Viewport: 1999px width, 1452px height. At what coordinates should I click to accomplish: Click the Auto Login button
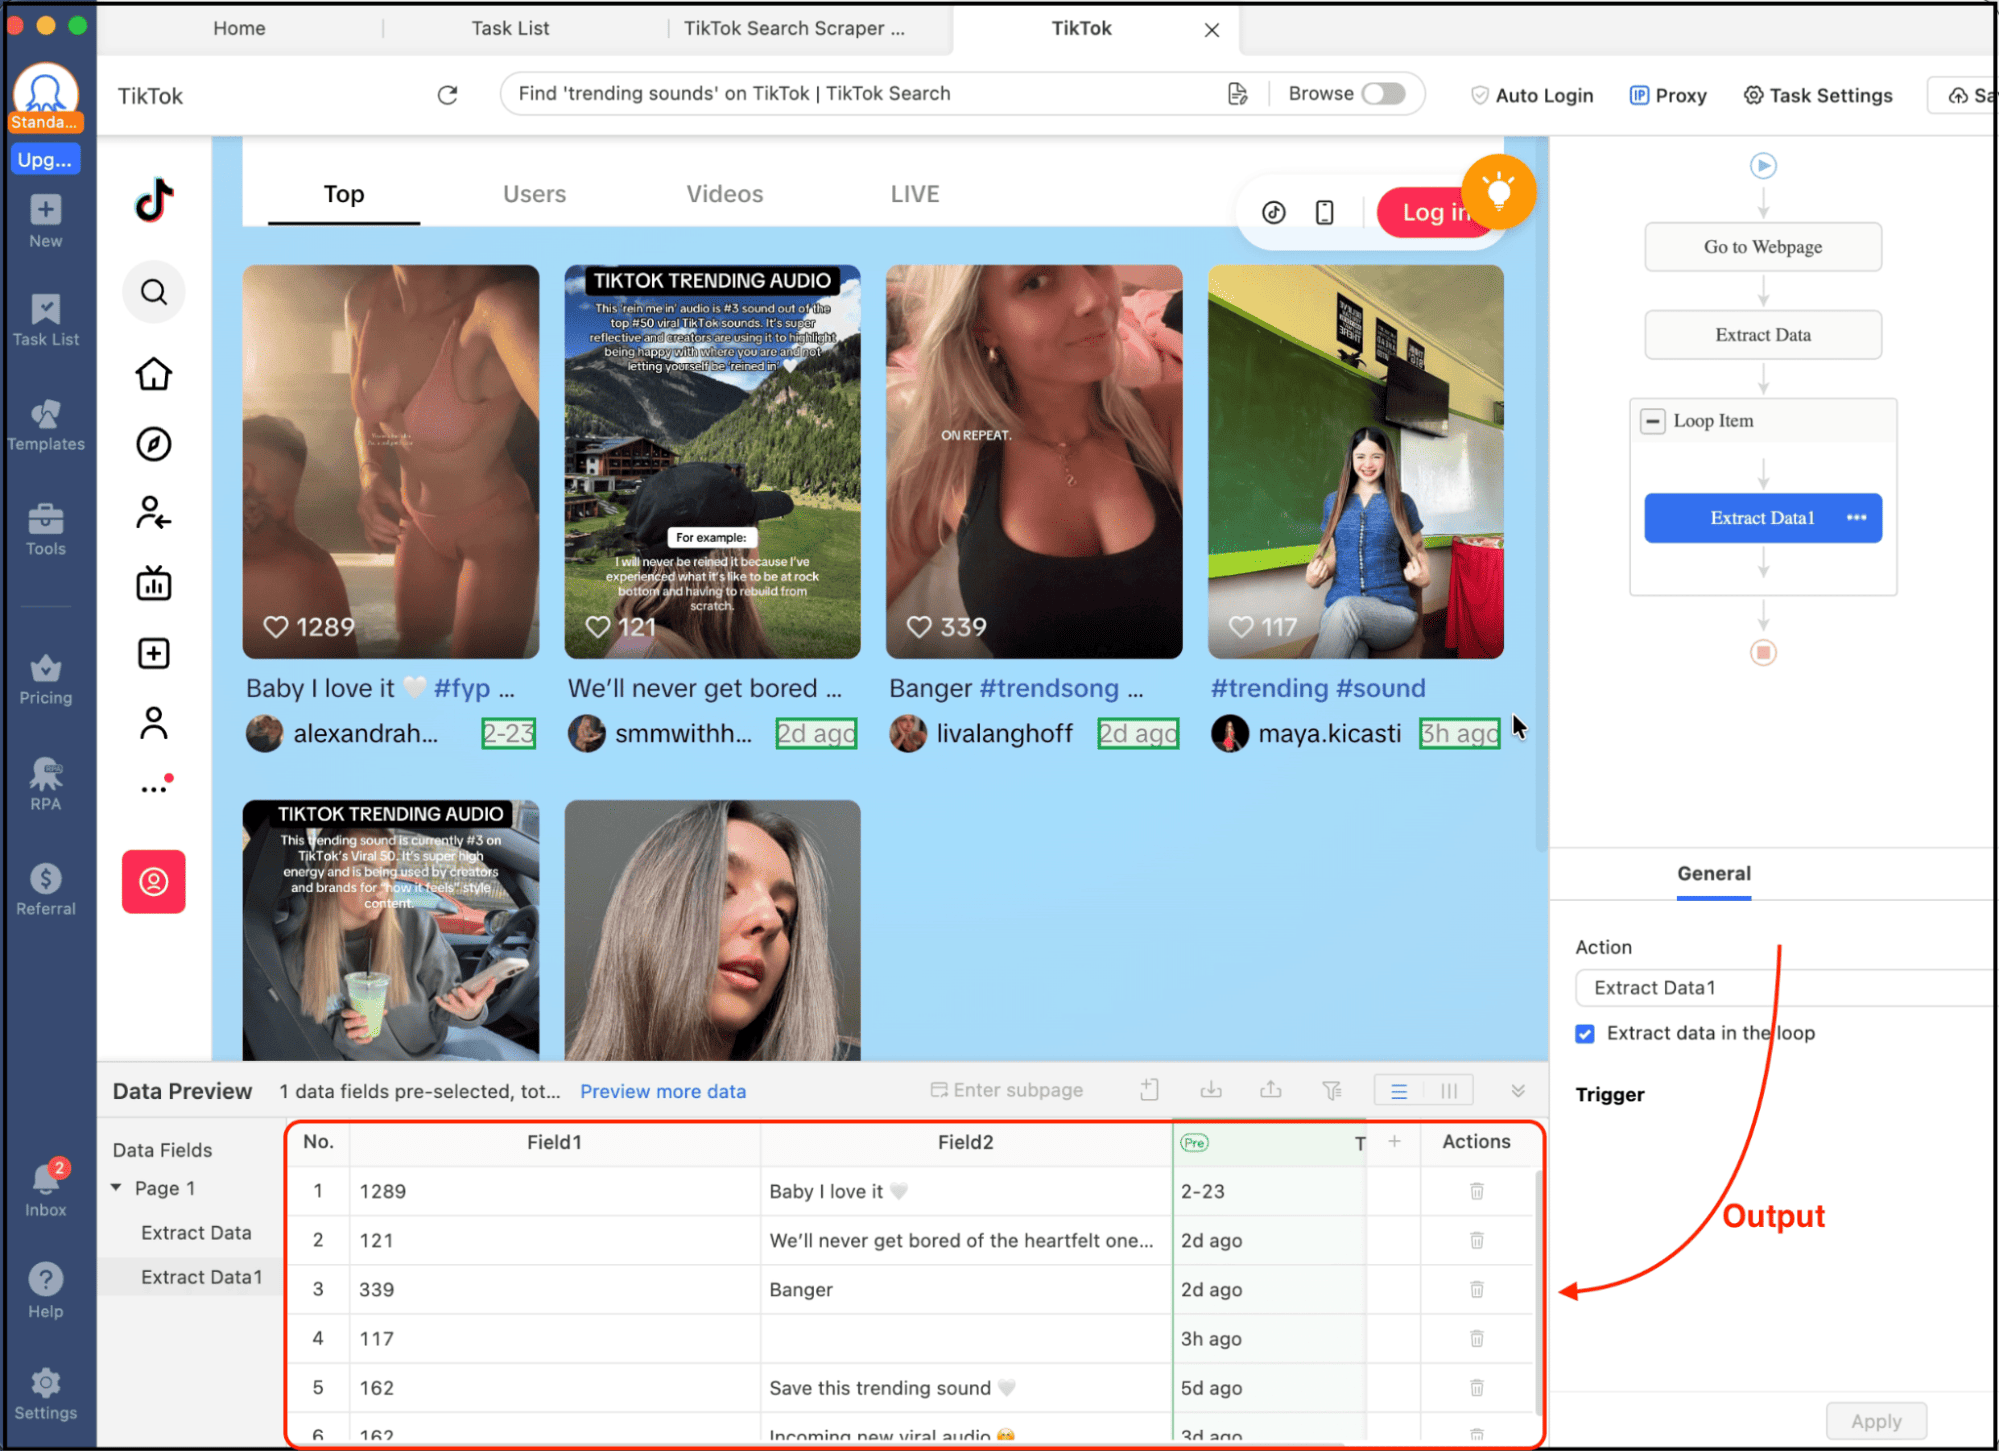pyautogui.click(x=1532, y=95)
